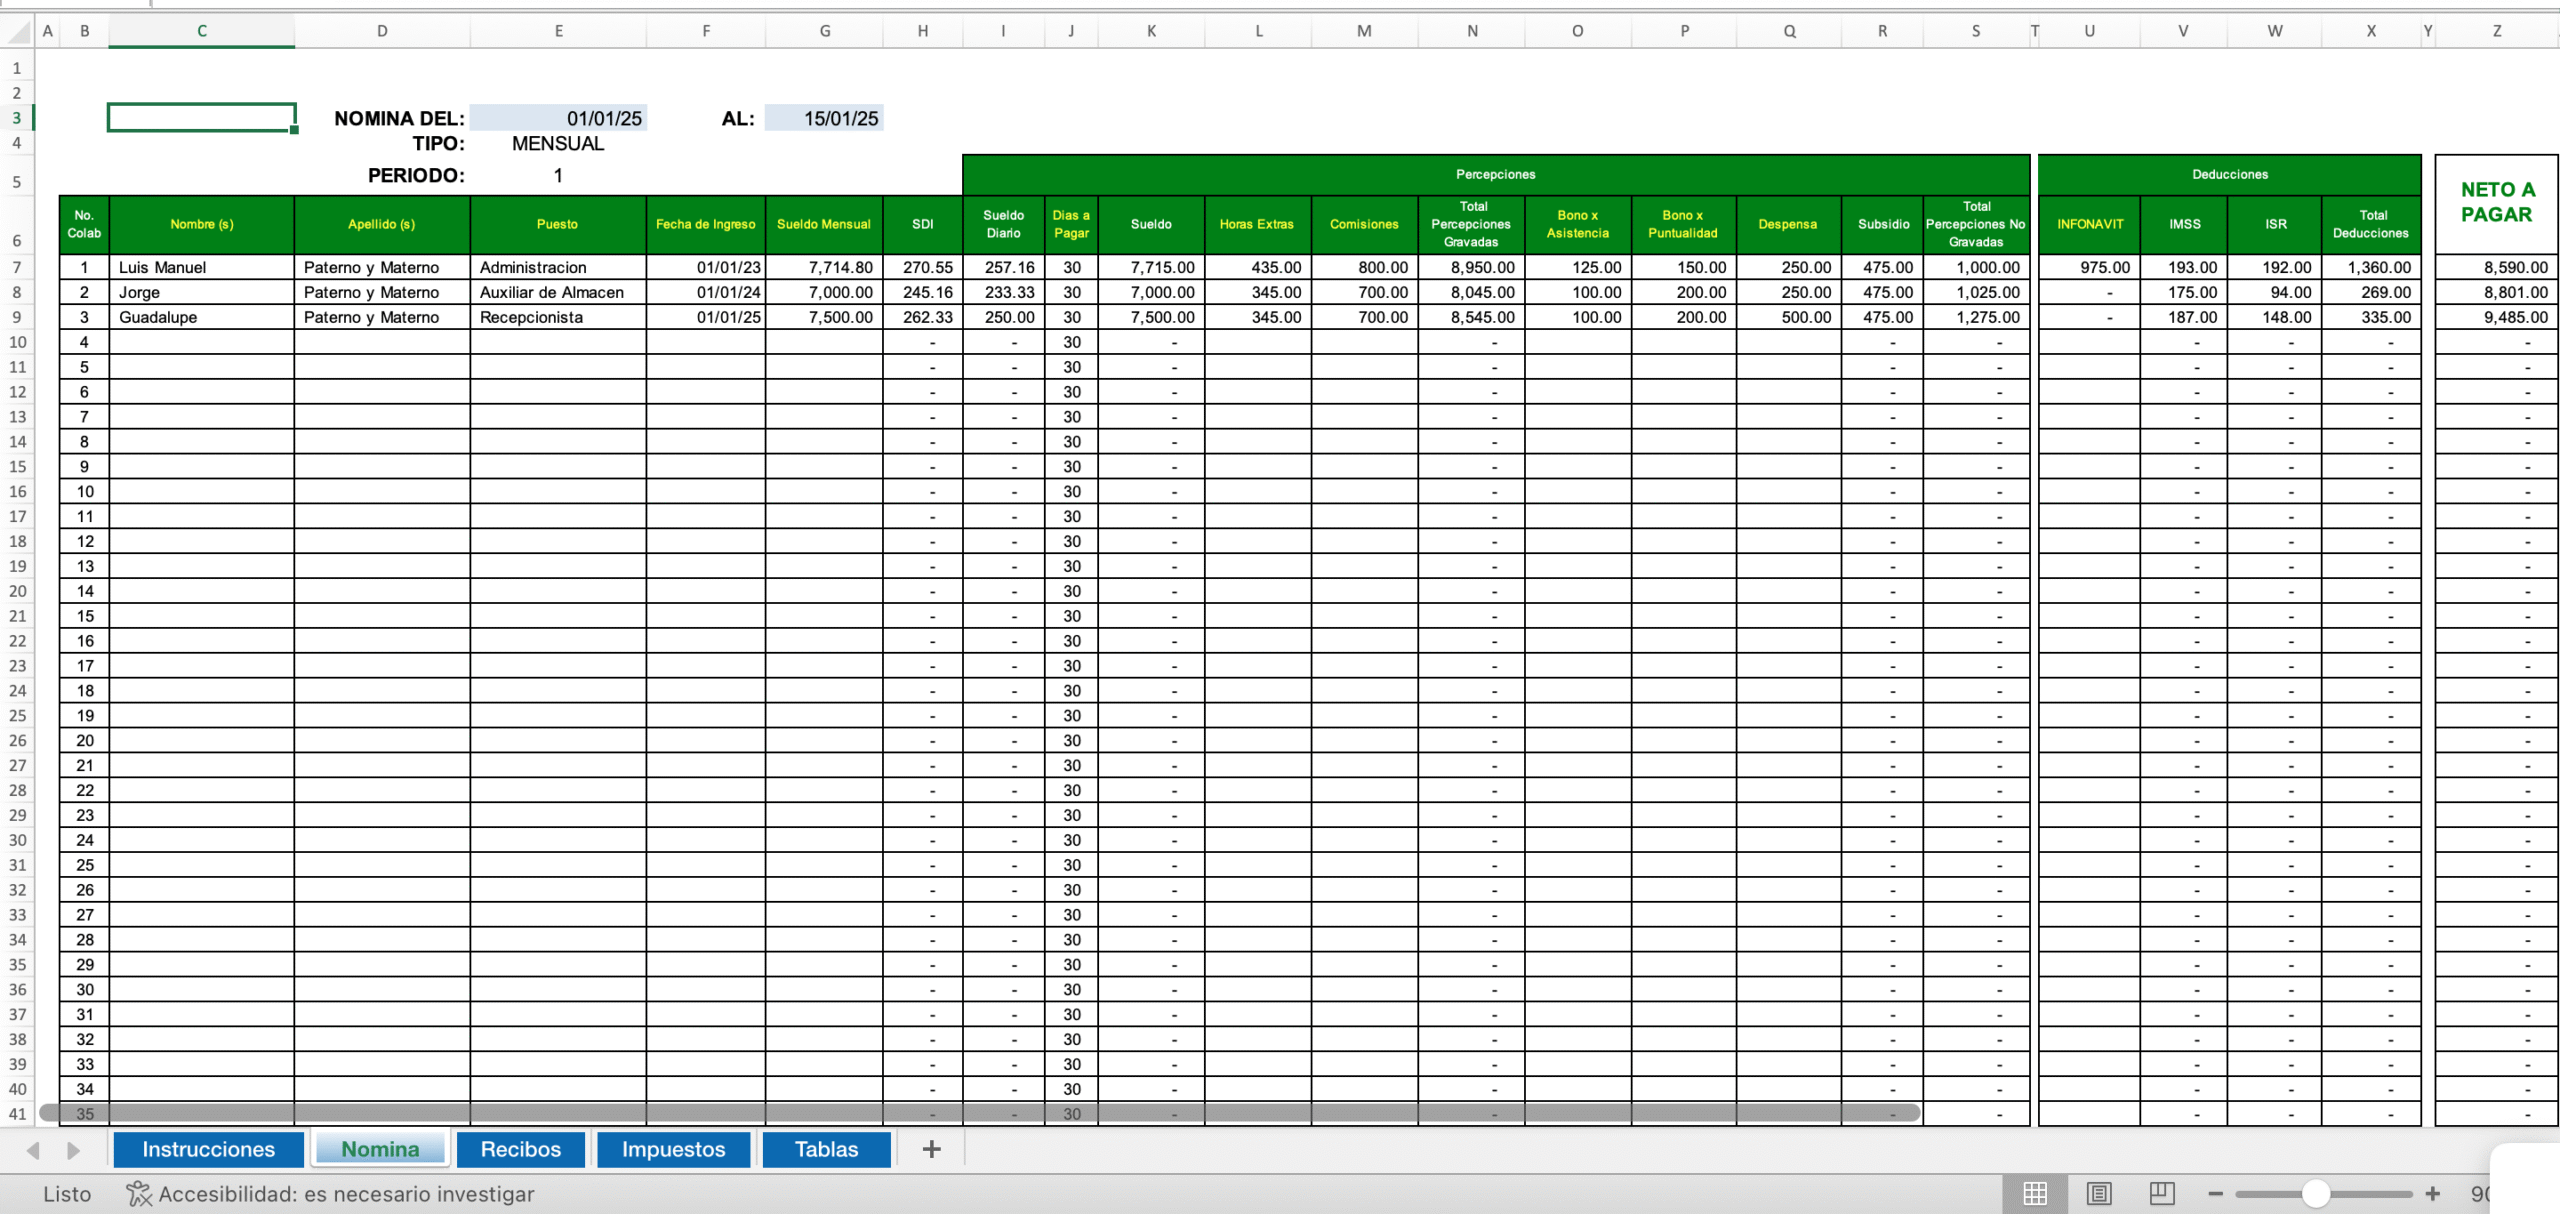The width and height of the screenshot is (2560, 1214).
Task: Select column Z header
Action: point(2496,31)
